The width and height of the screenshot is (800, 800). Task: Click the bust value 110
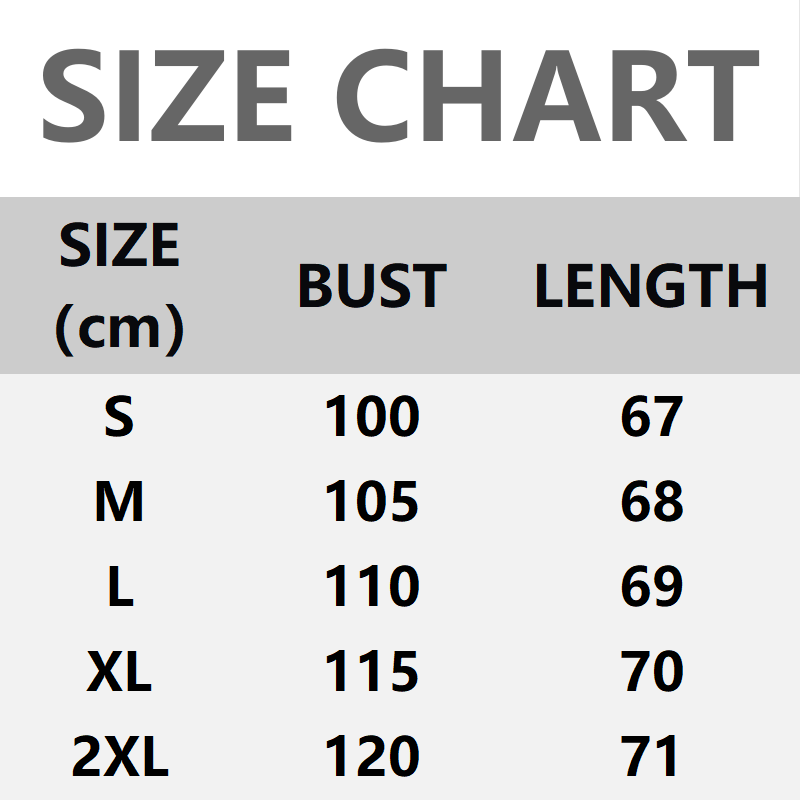coord(371,587)
